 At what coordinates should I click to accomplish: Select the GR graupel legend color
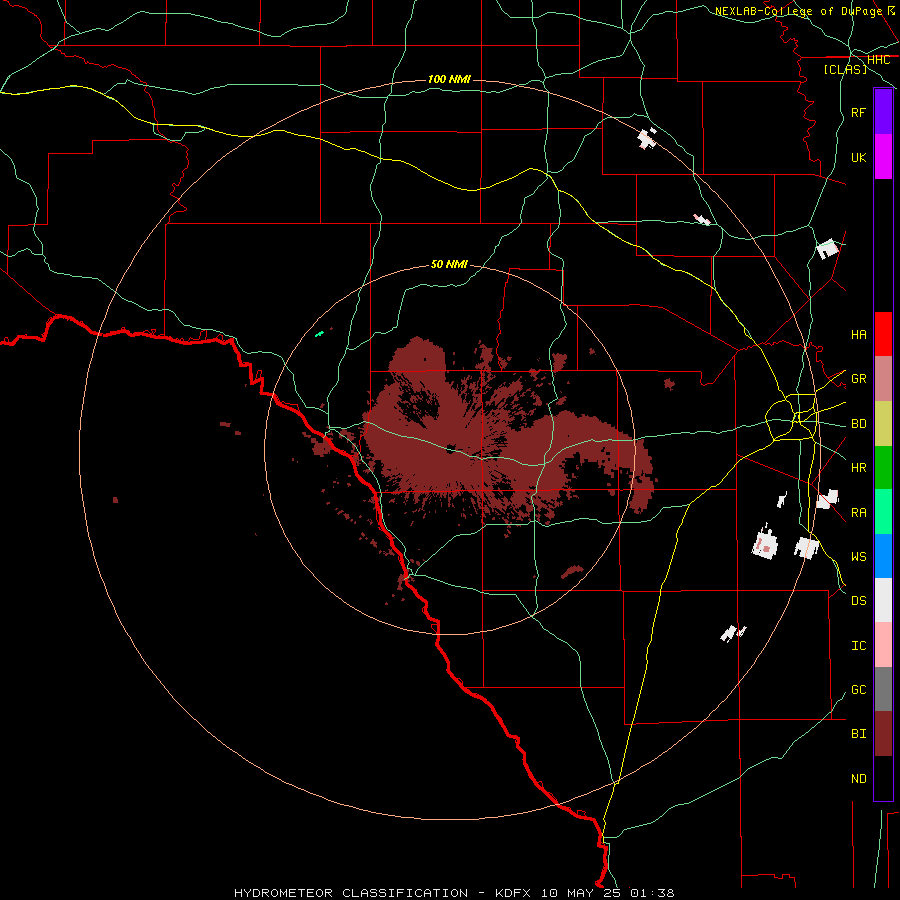coord(883,379)
